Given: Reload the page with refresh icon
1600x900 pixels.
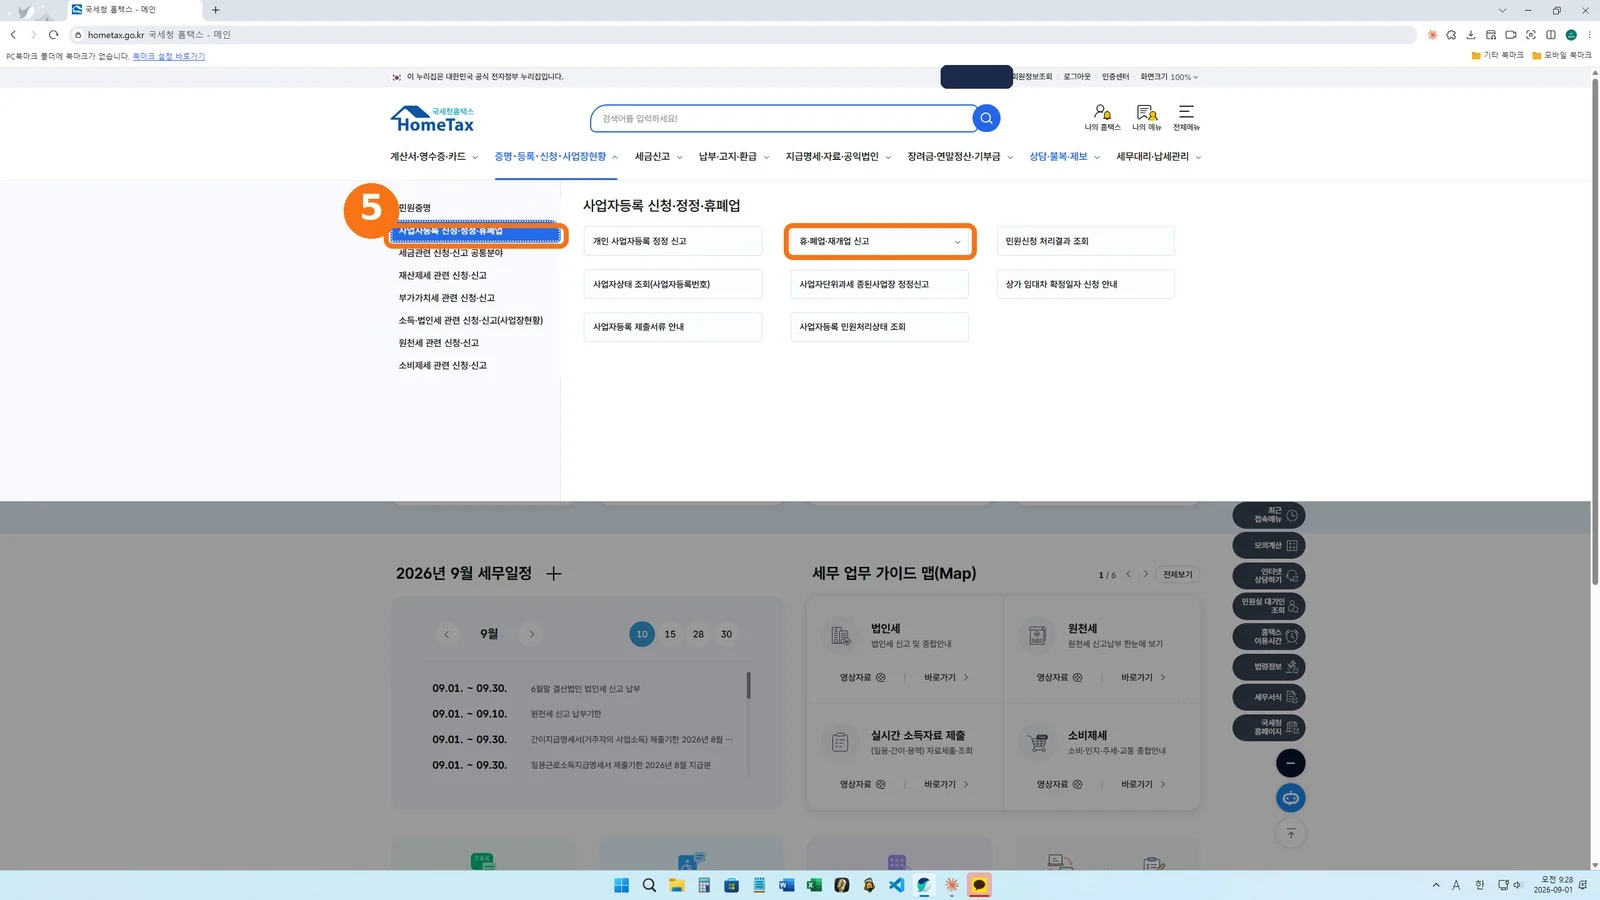Looking at the screenshot, I should [x=53, y=34].
